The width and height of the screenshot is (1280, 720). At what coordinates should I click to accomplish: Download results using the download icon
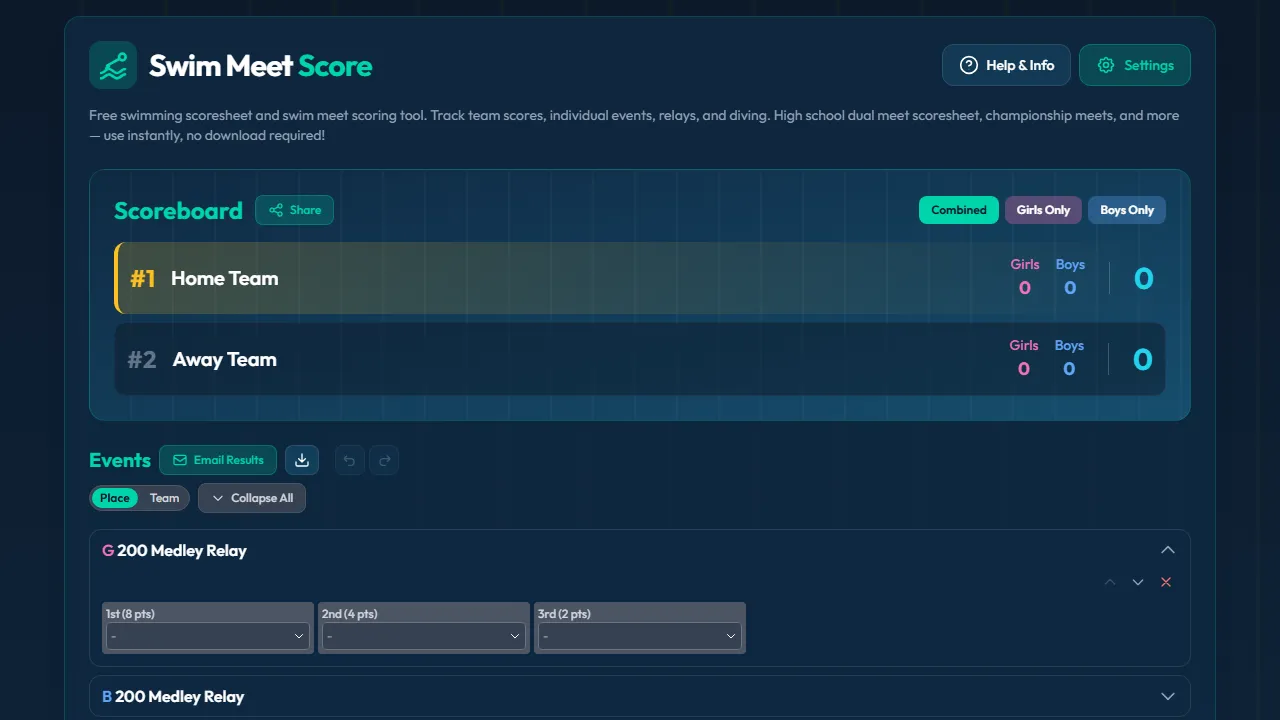tap(302, 460)
